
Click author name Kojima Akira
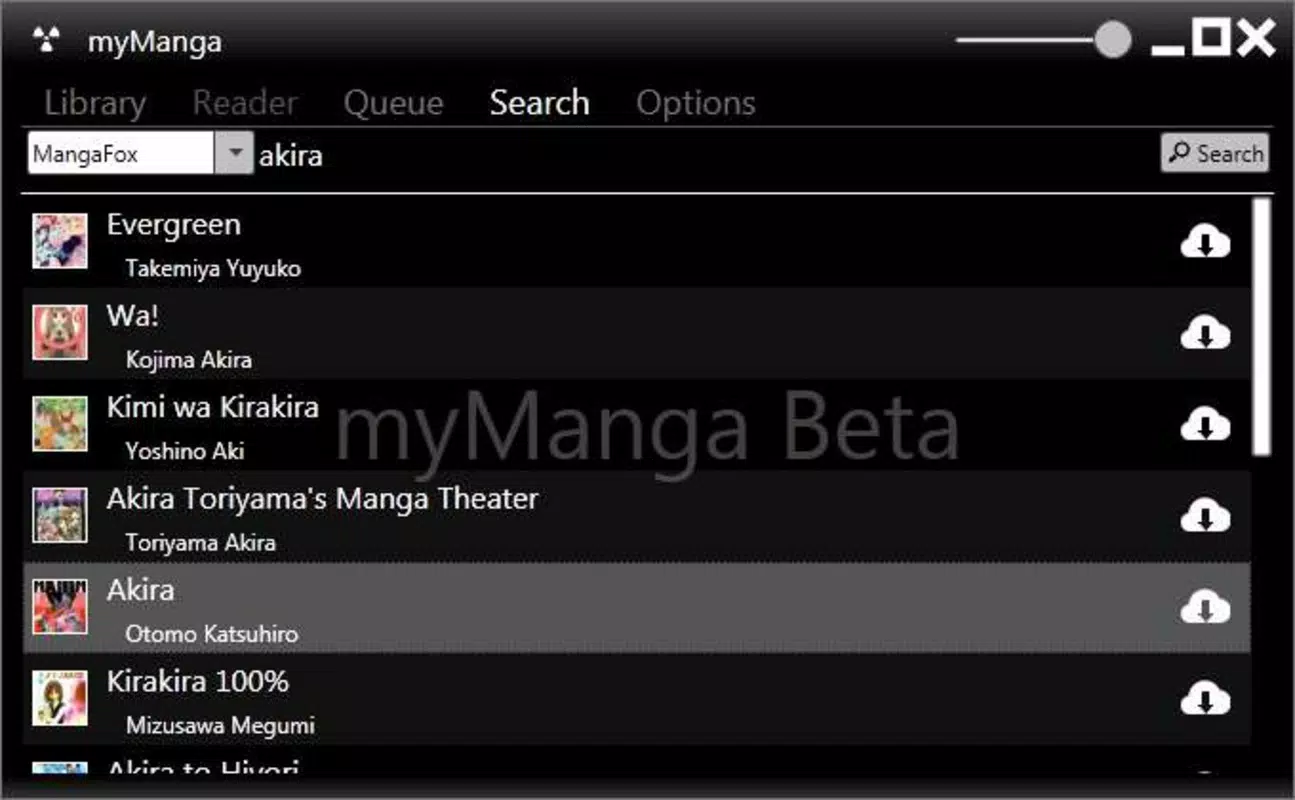pos(189,359)
